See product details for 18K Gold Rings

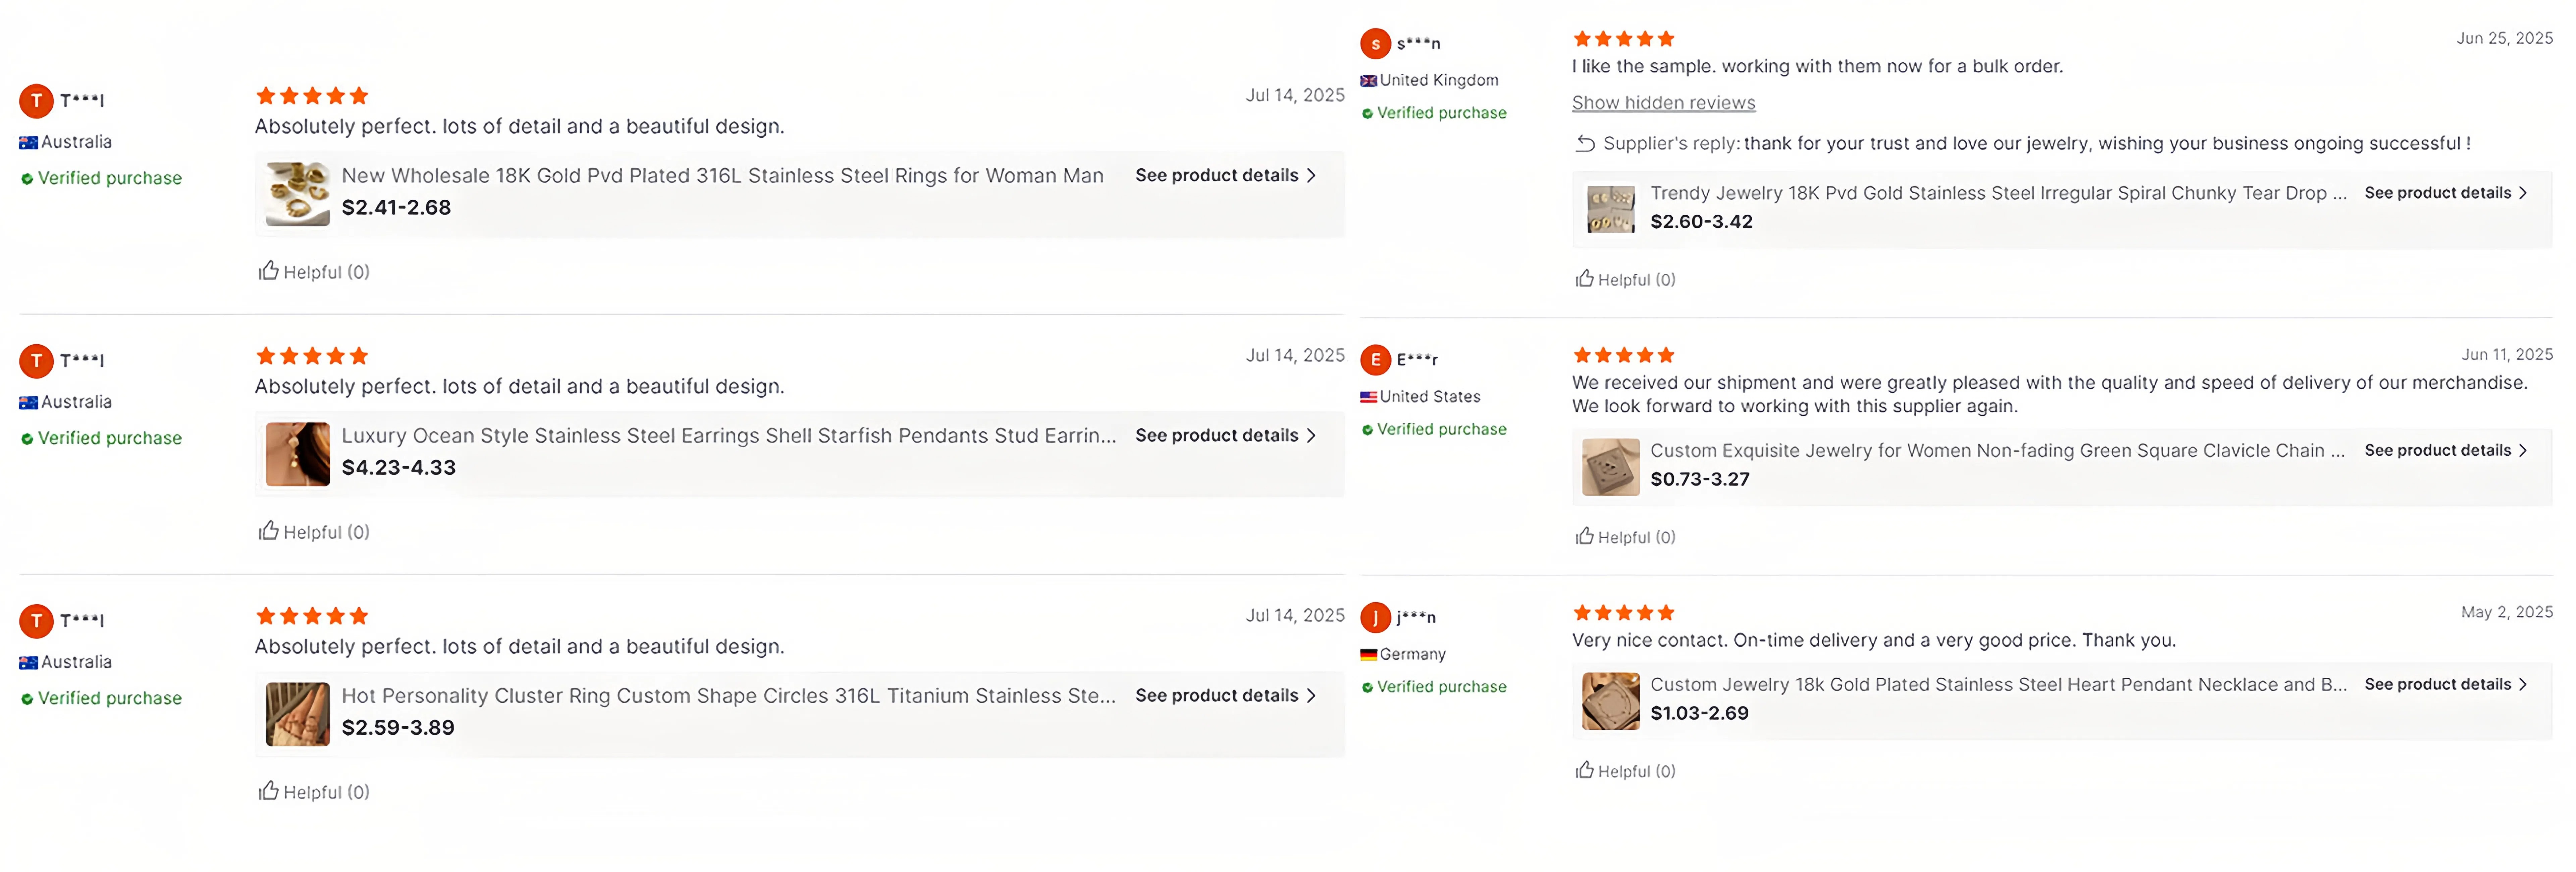tap(1224, 175)
